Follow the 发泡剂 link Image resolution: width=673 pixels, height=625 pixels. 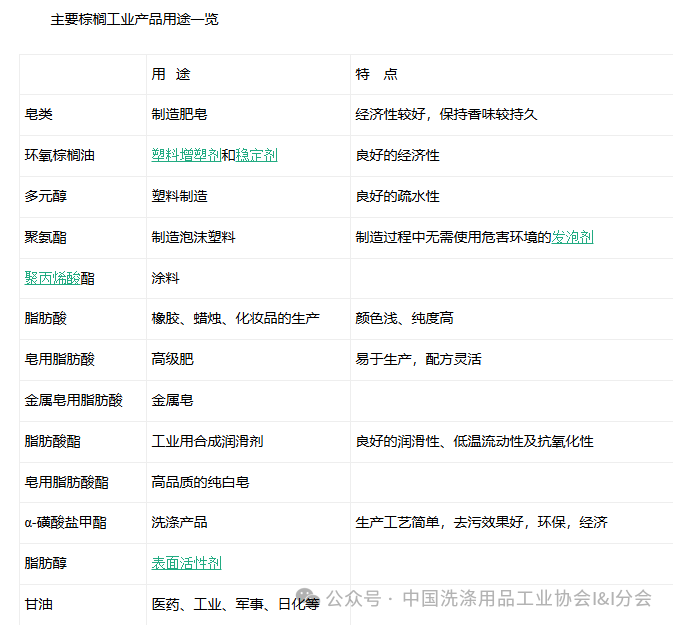(572, 237)
